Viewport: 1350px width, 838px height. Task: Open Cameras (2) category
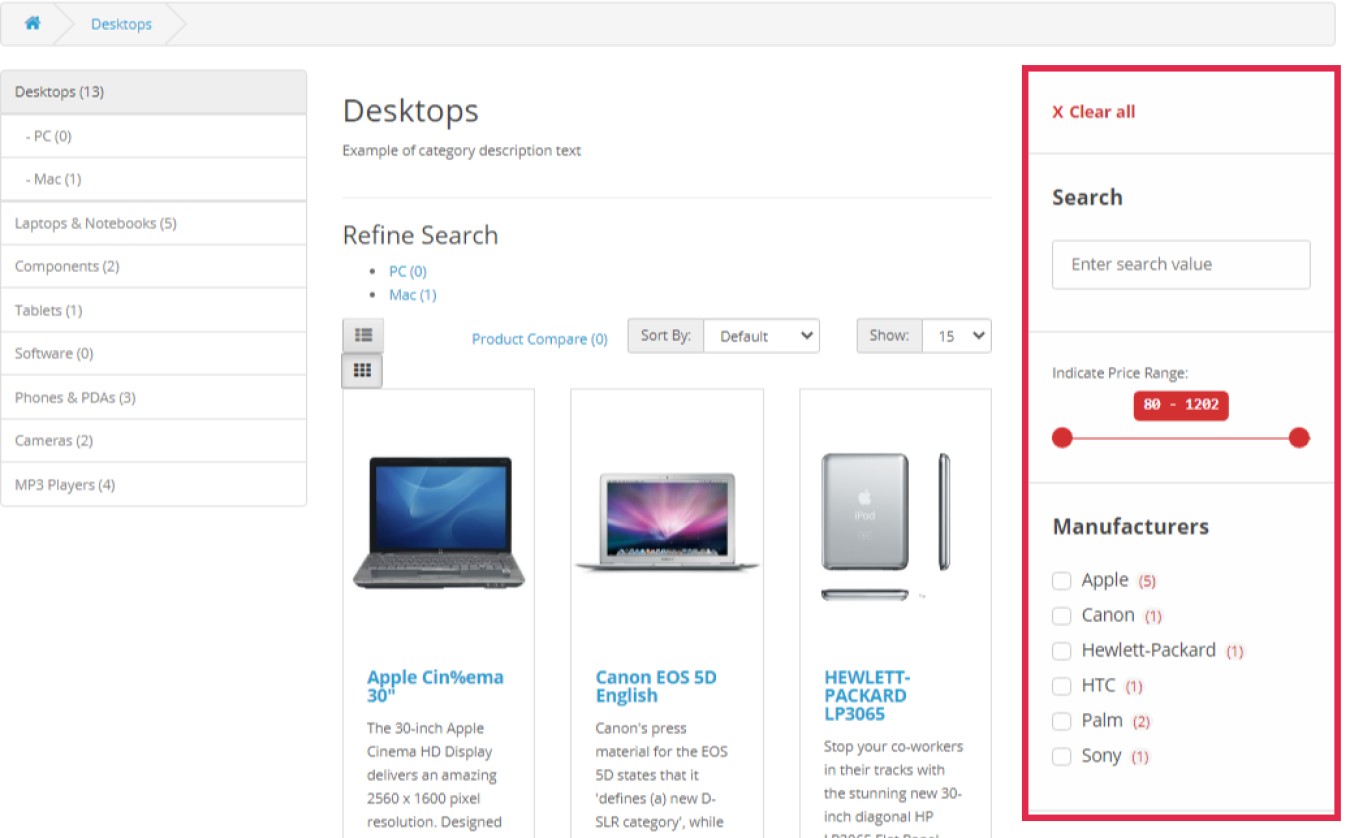154,440
